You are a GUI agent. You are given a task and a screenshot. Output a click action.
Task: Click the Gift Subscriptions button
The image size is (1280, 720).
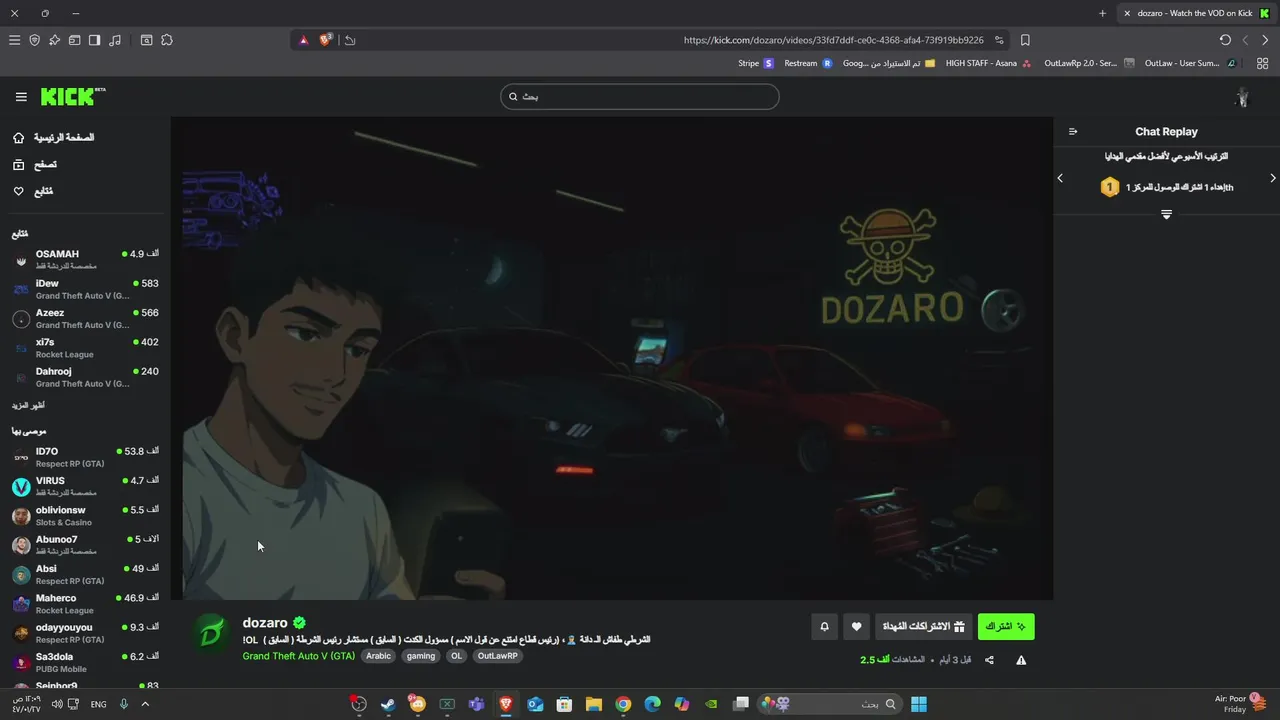[923, 627]
